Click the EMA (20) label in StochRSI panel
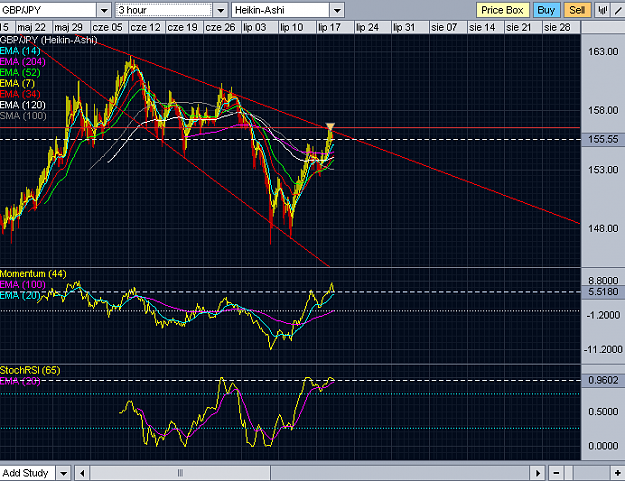 tap(20, 381)
